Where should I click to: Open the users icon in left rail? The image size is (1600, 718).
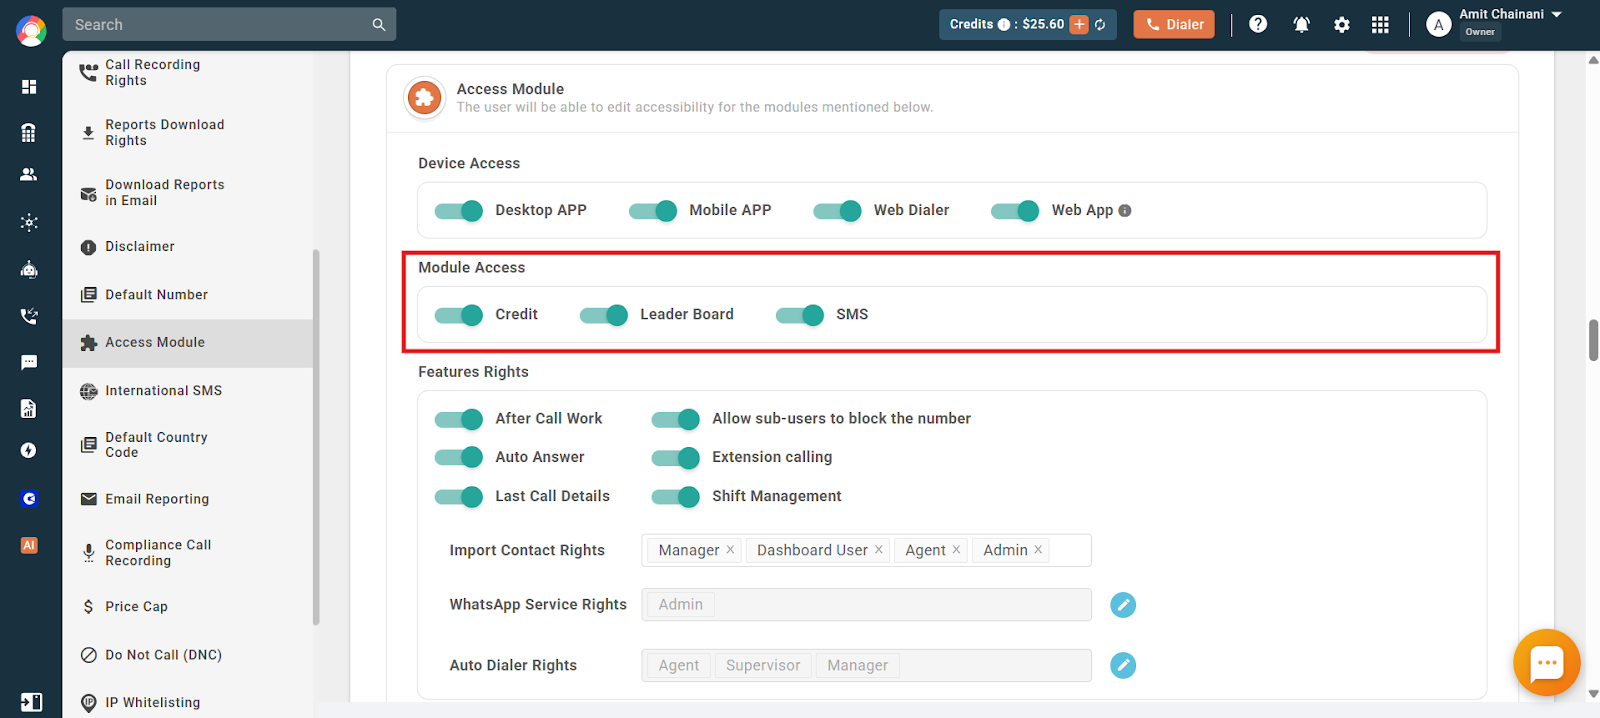29,174
